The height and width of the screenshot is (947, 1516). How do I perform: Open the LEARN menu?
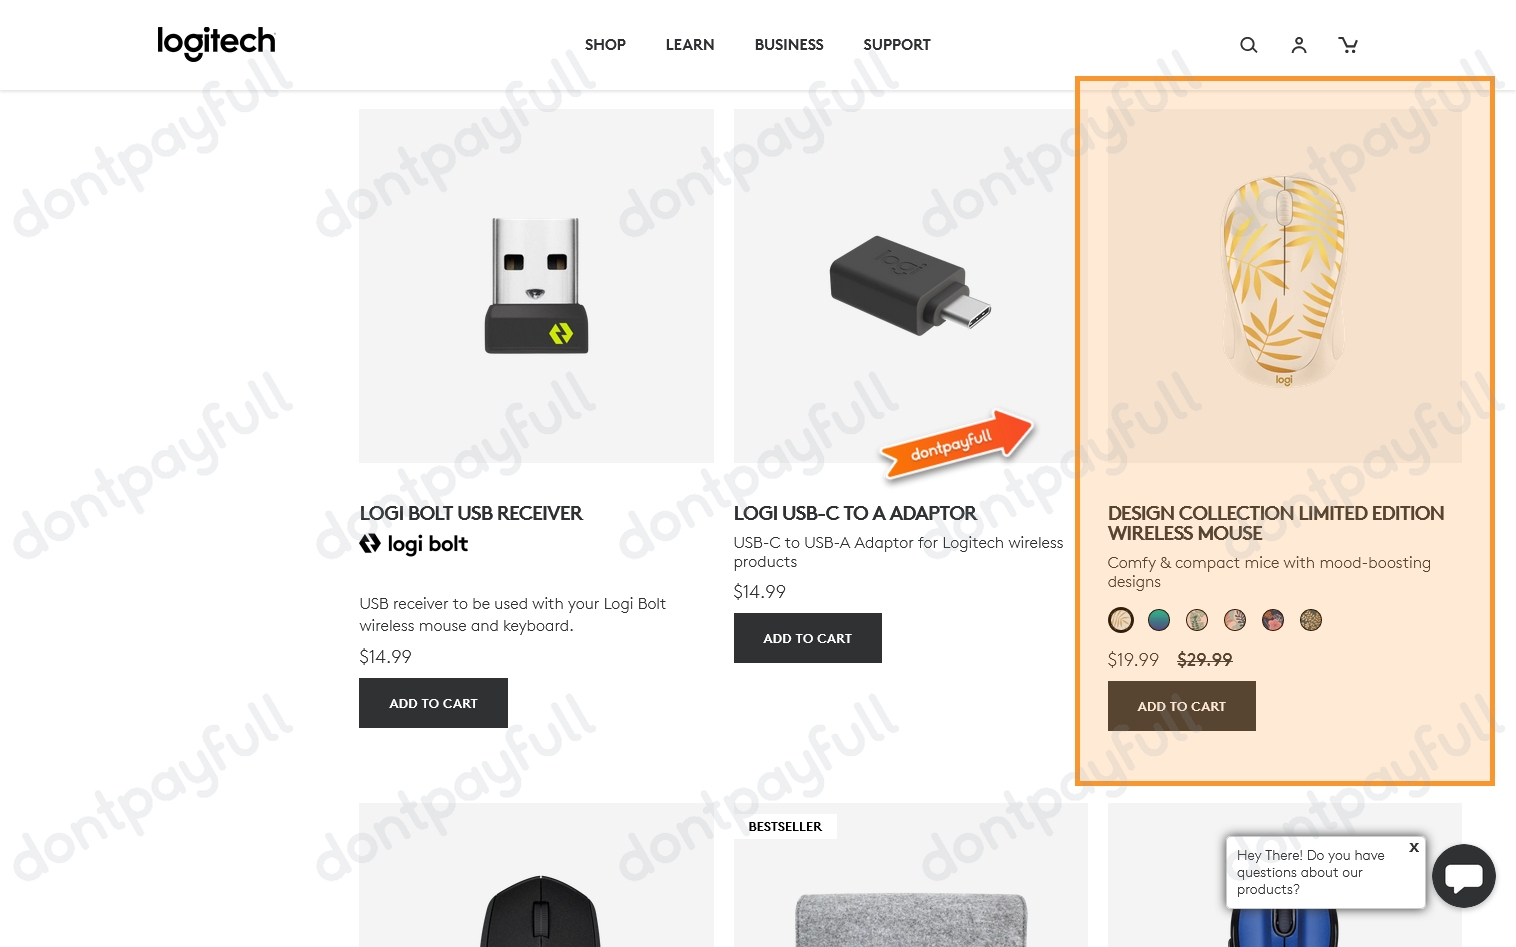(x=690, y=45)
